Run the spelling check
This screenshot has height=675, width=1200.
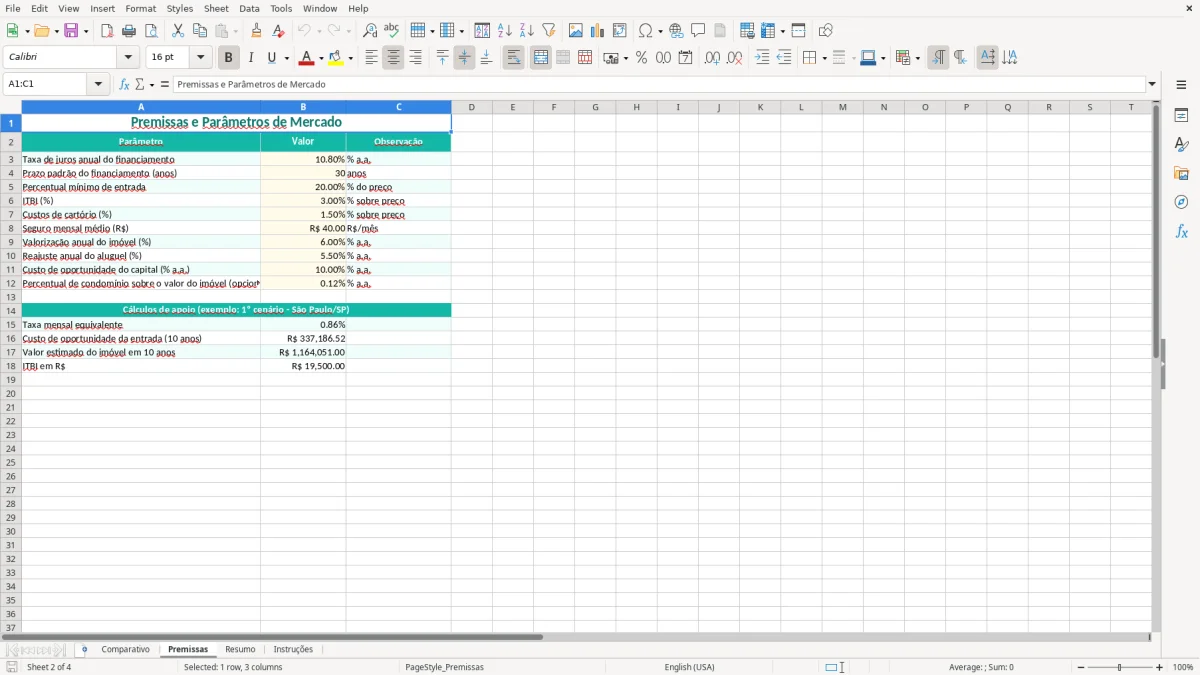[x=392, y=31]
